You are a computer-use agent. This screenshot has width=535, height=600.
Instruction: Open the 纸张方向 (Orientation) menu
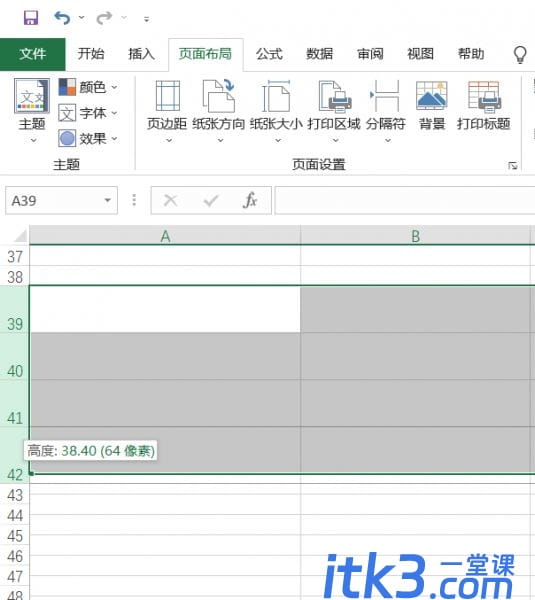pos(219,111)
